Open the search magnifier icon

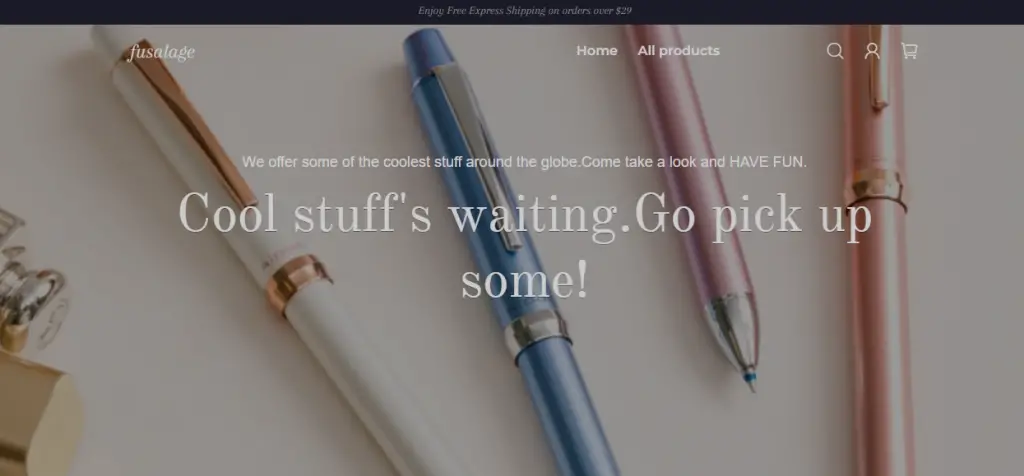point(835,51)
